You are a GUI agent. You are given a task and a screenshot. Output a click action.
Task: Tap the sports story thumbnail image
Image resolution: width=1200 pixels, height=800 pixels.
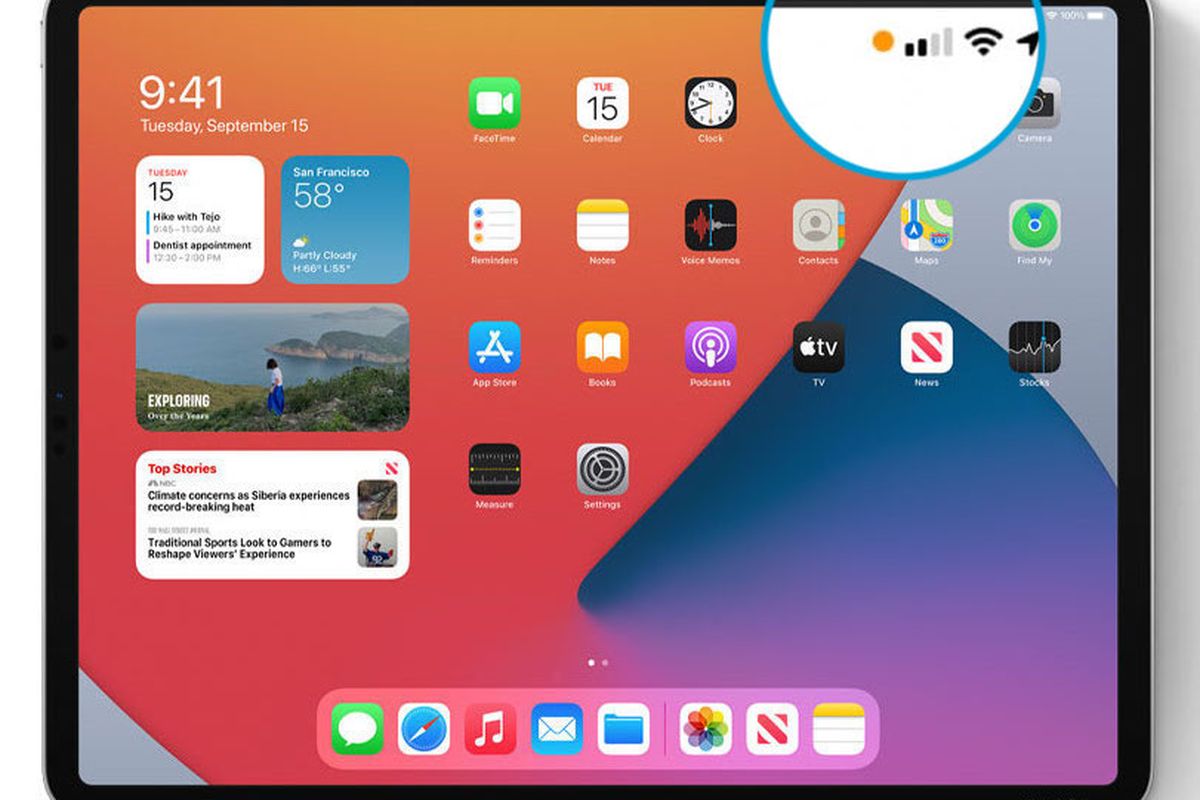tap(377, 547)
